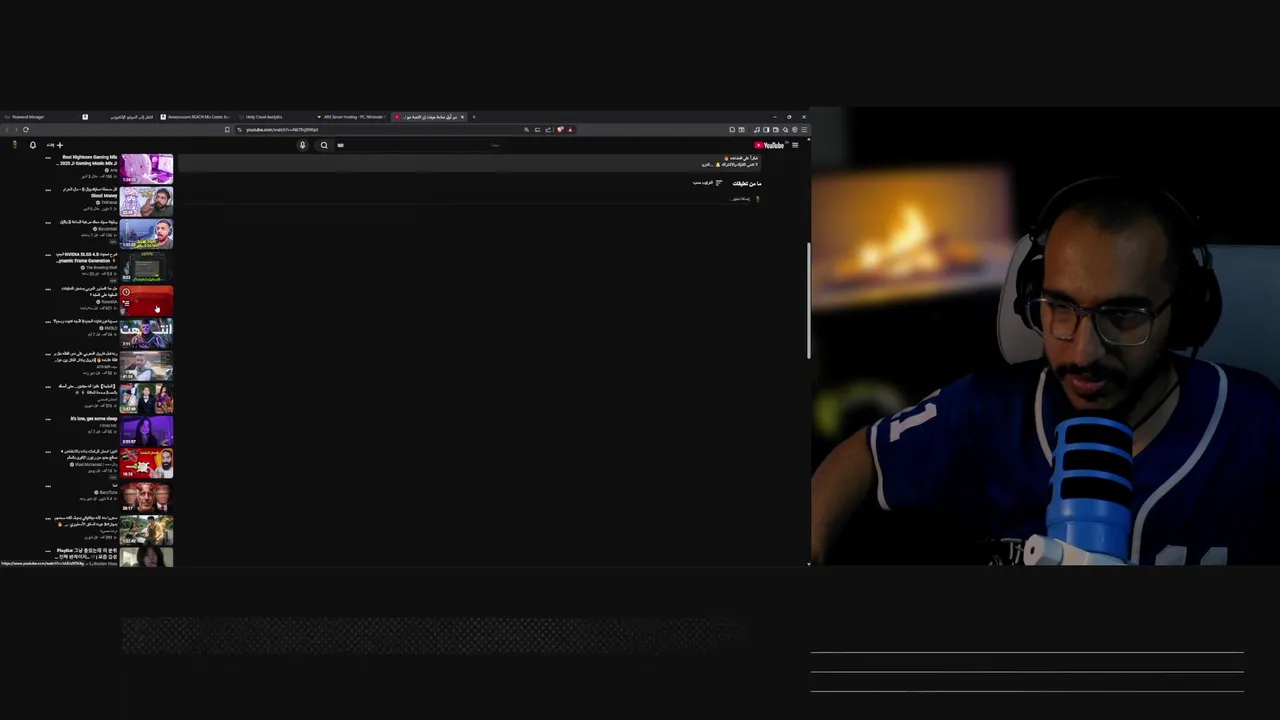Open the browser wallet toolbar icon
This screenshot has height=720, width=1280.
coord(776,130)
